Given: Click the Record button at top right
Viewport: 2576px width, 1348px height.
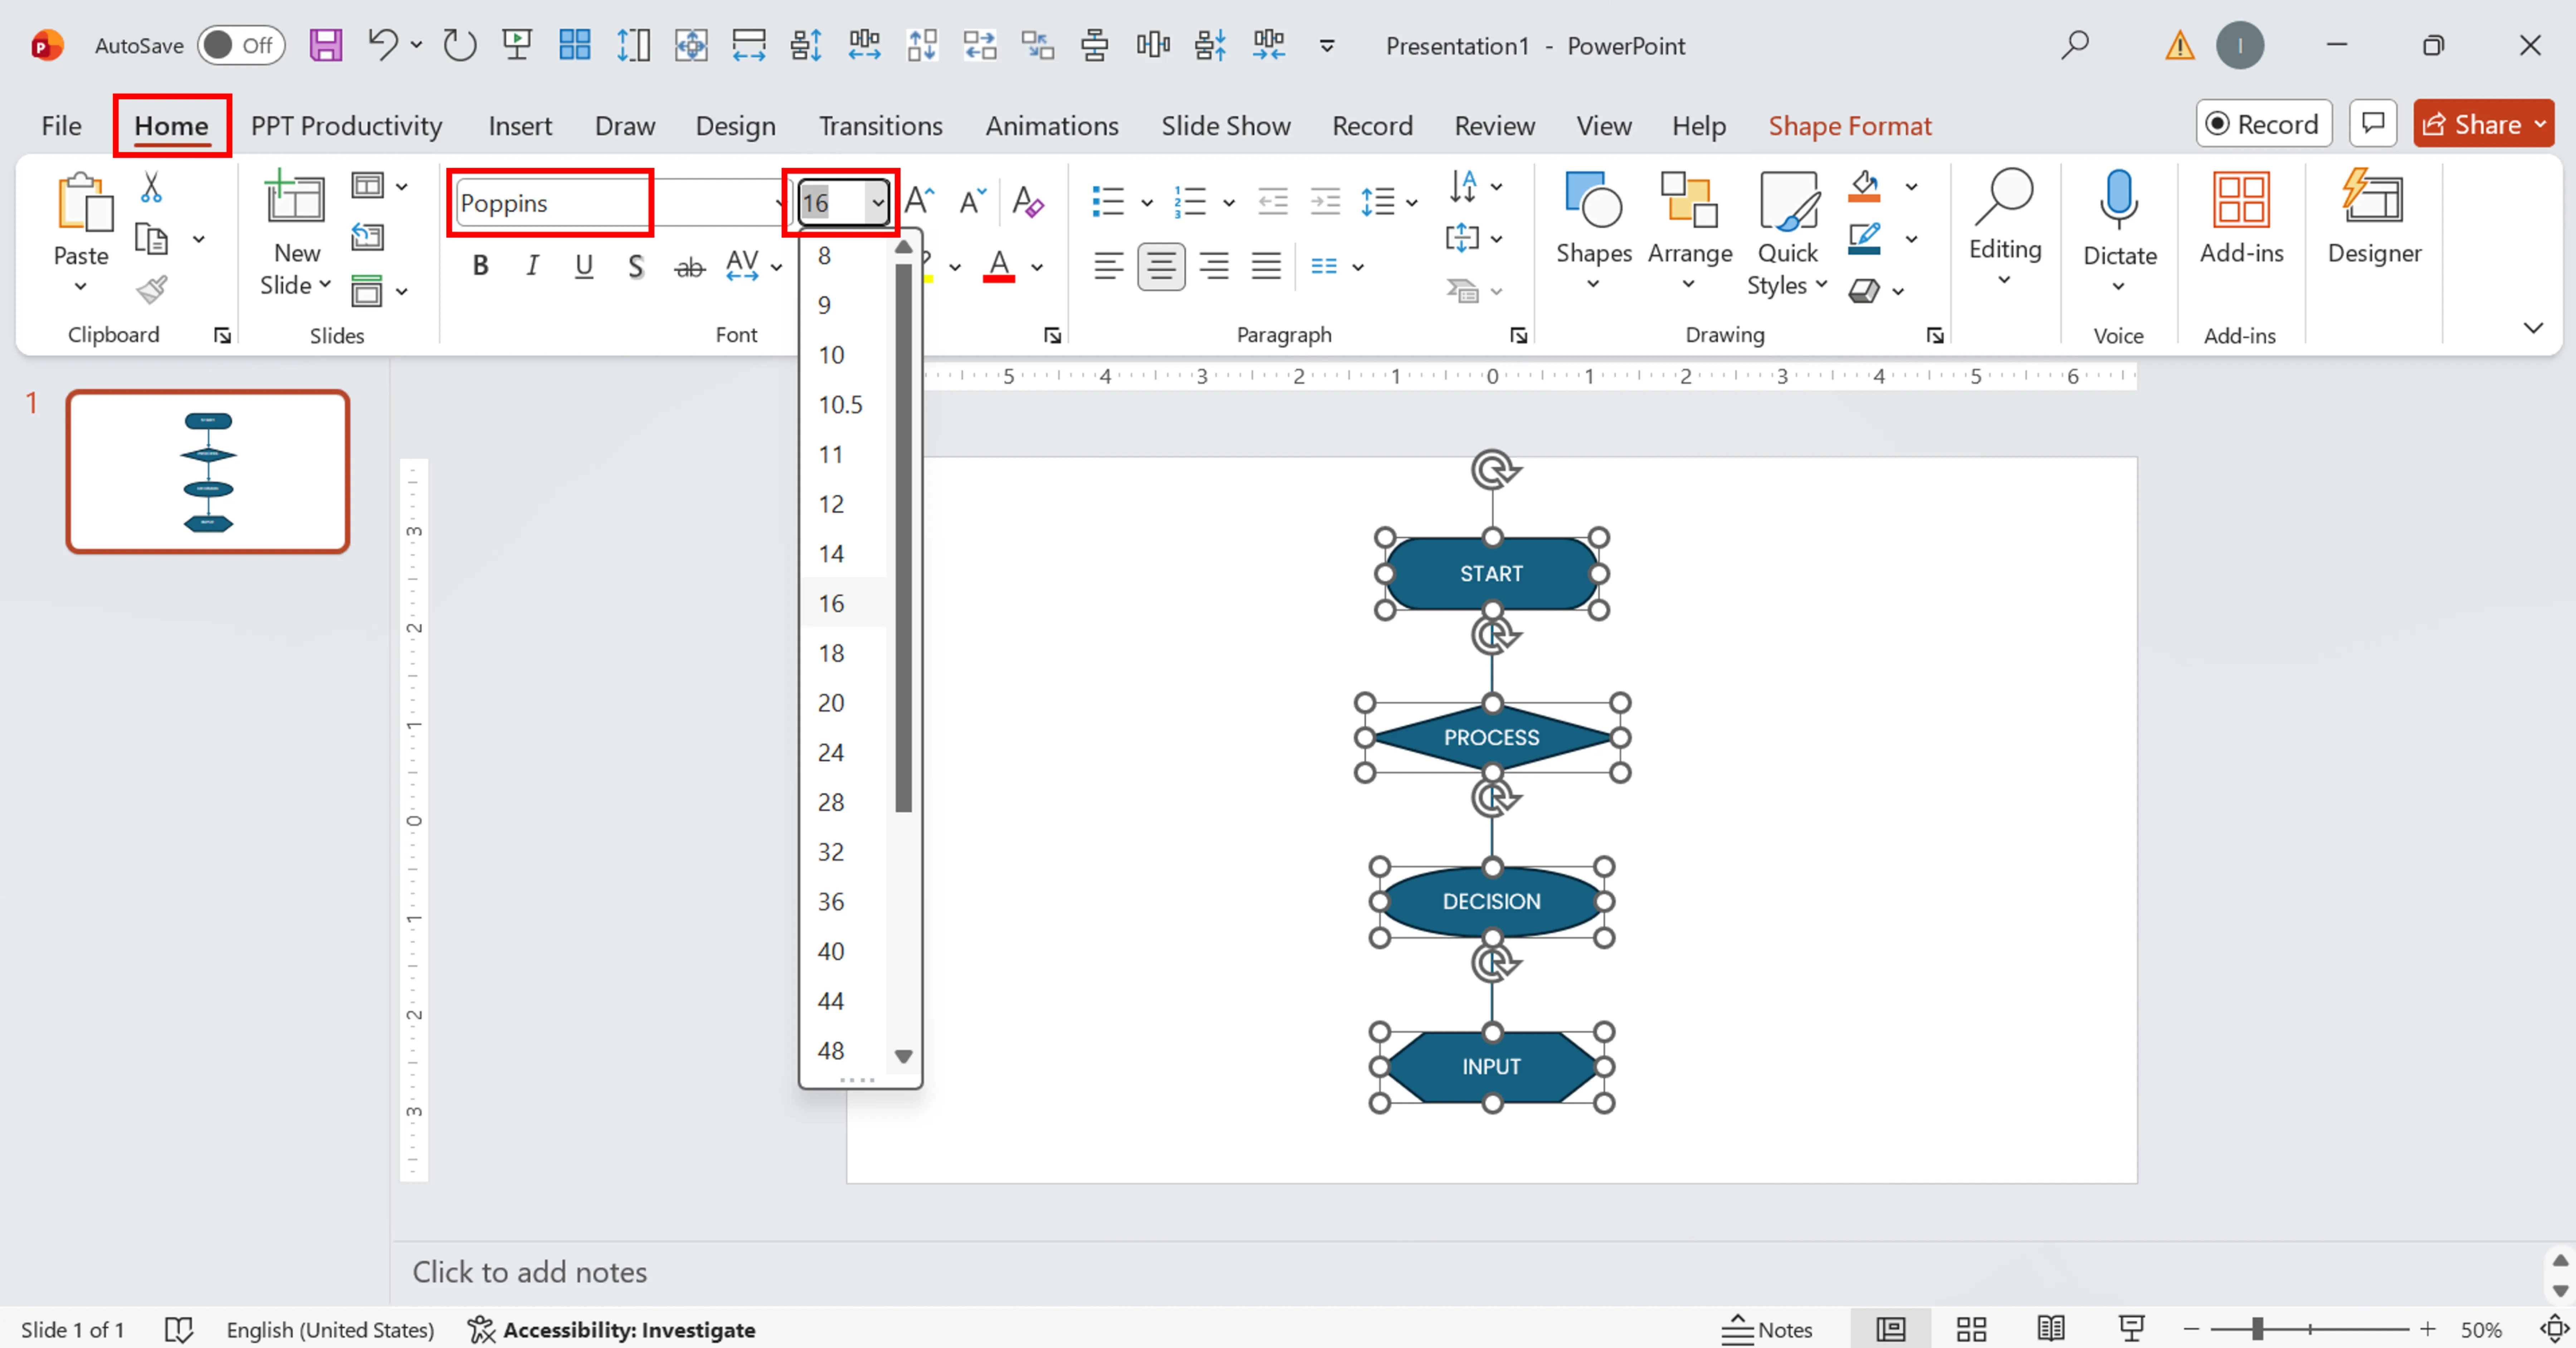Looking at the screenshot, I should coord(2264,124).
